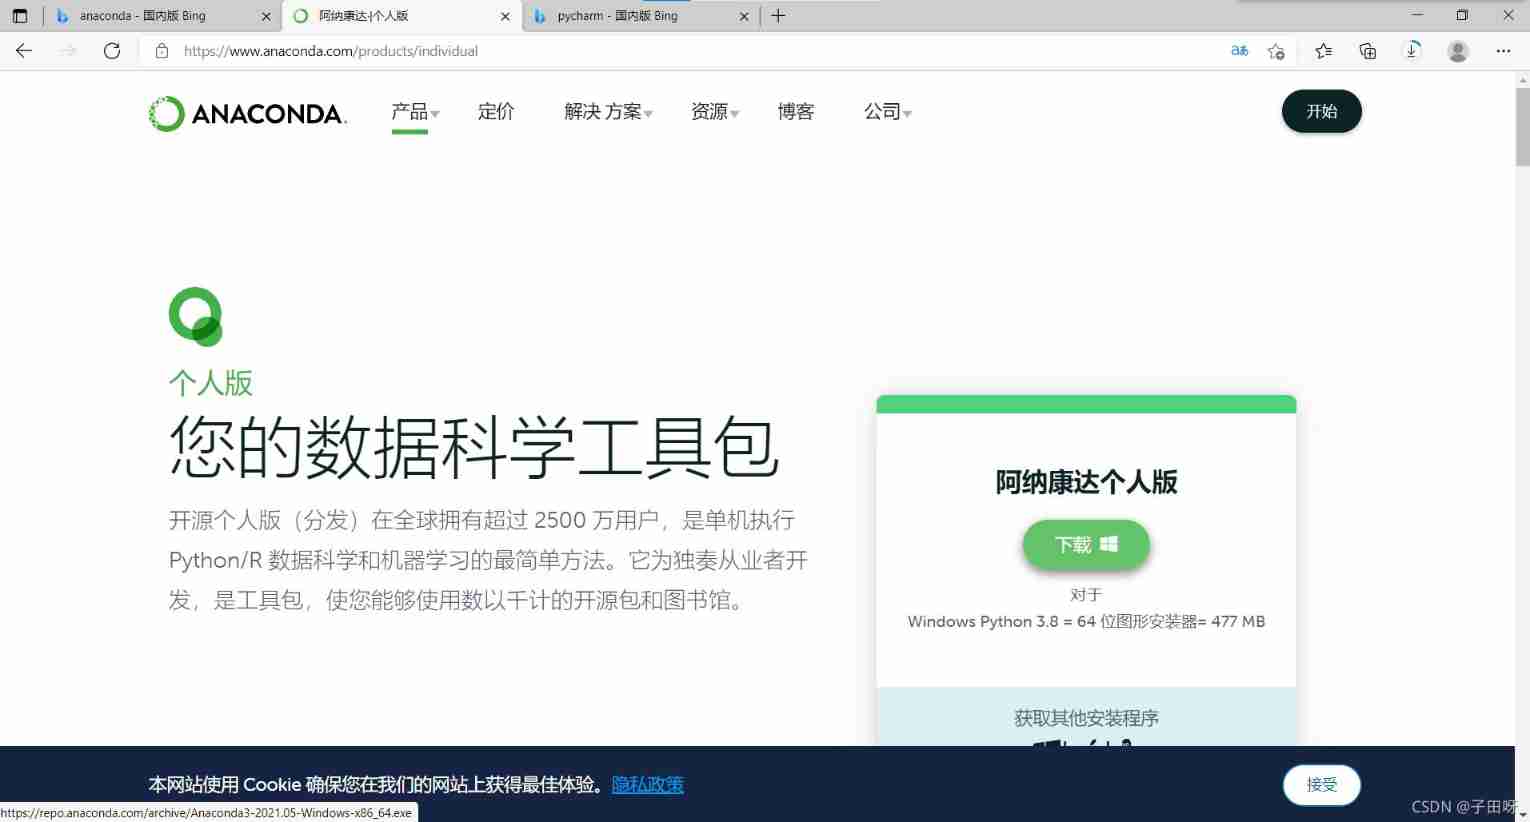Open the 隐私政策 link

tap(648, 785)
